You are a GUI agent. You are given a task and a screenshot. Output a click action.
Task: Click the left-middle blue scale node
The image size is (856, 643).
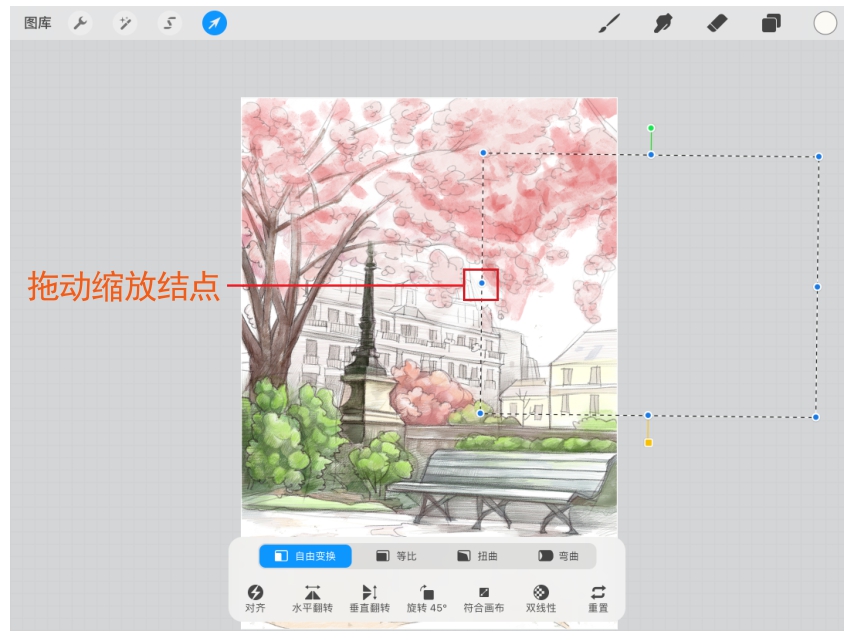482,283
